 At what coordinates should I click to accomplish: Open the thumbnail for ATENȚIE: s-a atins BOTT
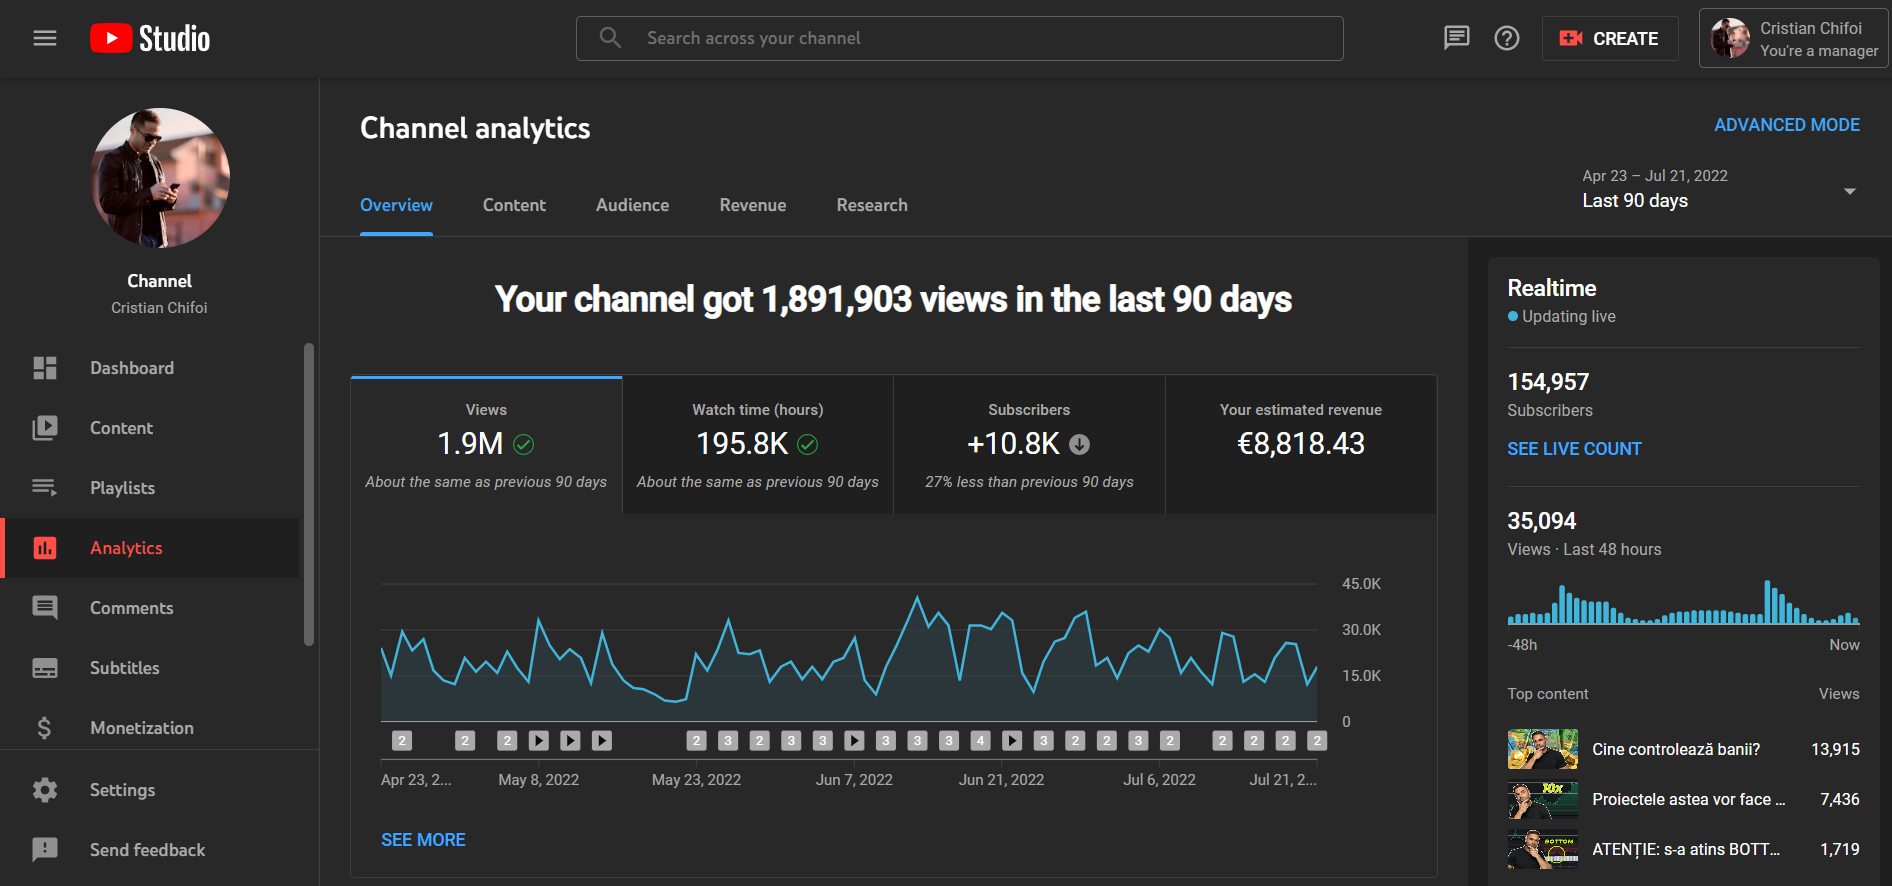click(x=1543, y=849)
